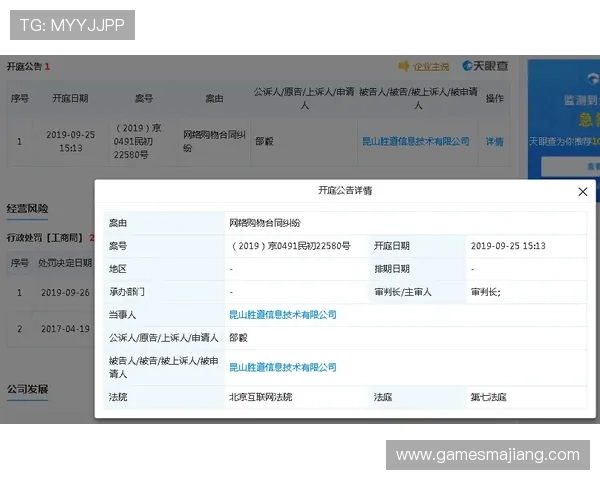Click the 开庭公告详情 dialog title

(345, 191)
